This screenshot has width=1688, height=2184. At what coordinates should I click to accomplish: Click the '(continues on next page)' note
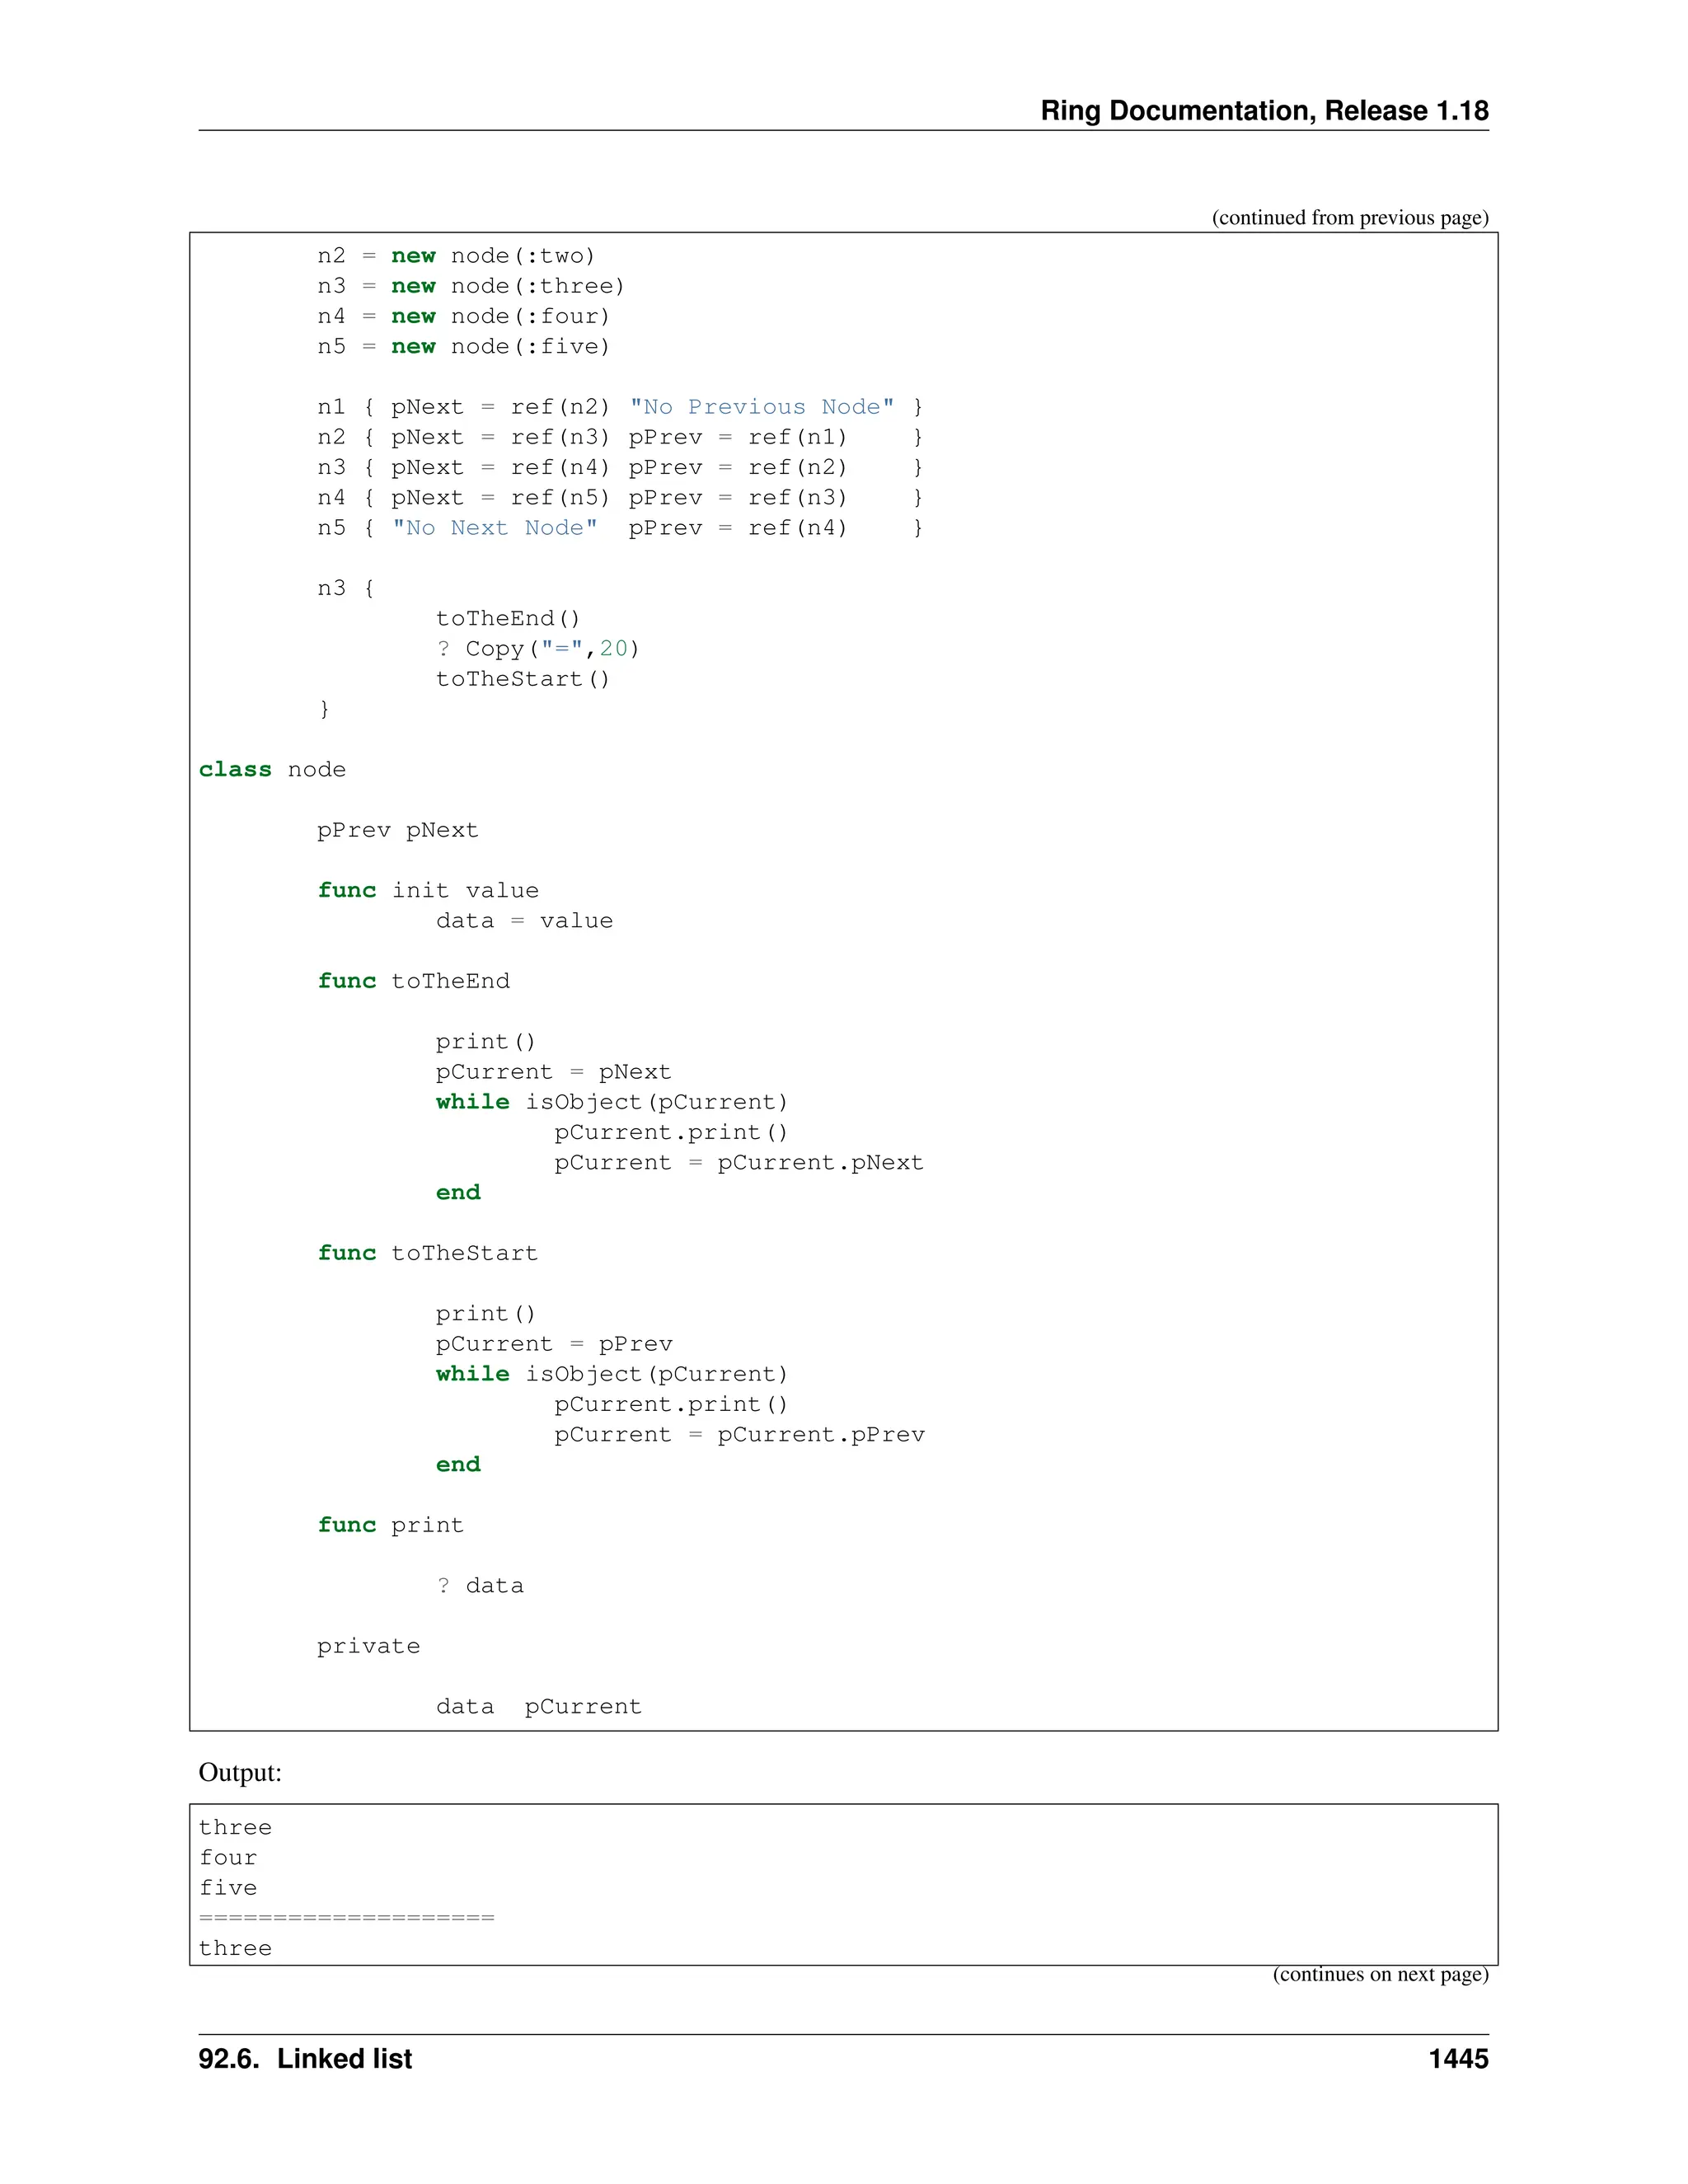1380,1974
